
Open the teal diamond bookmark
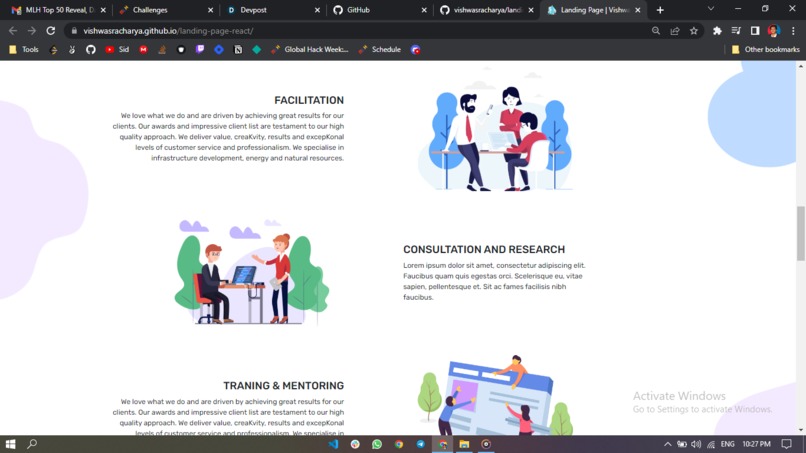pos(257,49)
